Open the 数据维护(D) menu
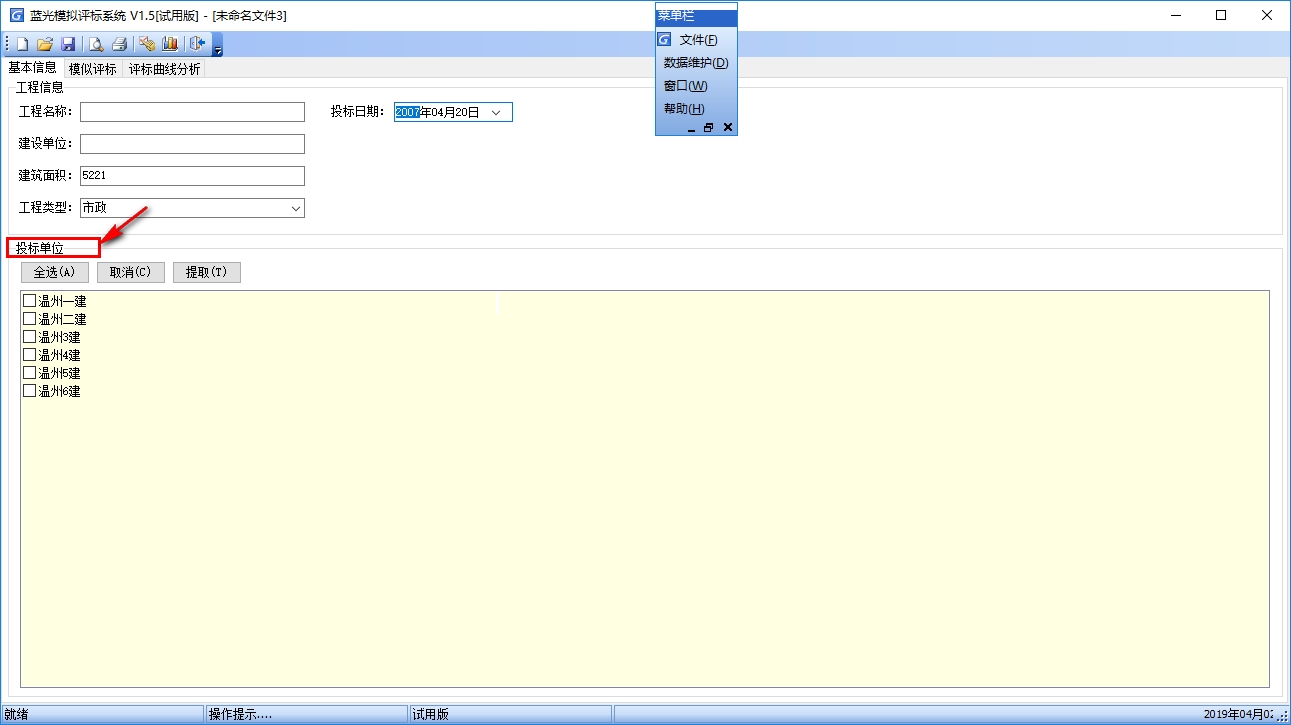The image size is (1291, 725). tap(696, 63)
